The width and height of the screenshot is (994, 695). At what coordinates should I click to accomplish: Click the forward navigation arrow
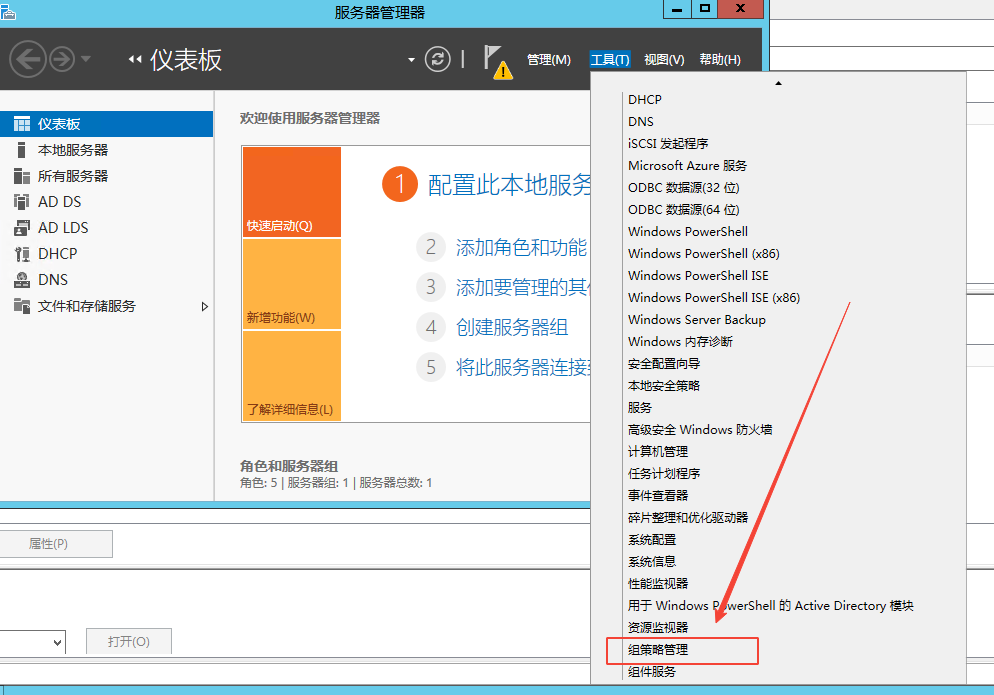pos(62,60)
